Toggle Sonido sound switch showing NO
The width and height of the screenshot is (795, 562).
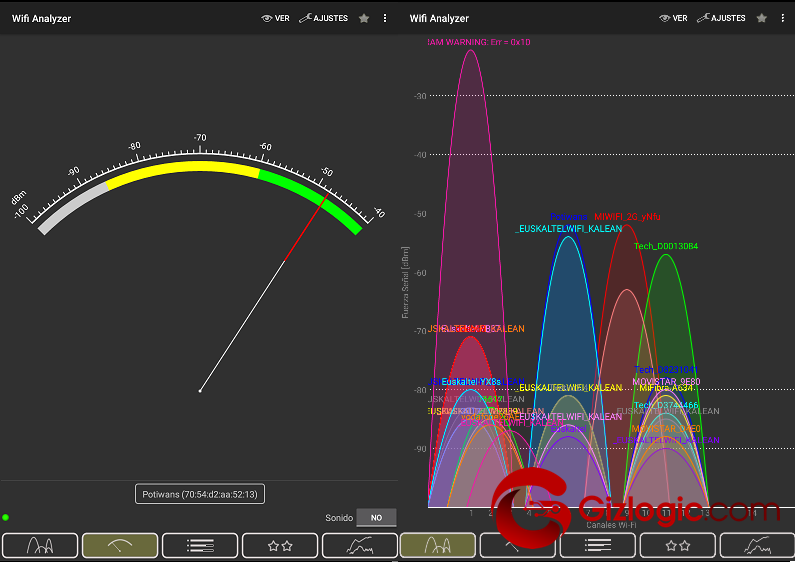(x=376, y=518)
